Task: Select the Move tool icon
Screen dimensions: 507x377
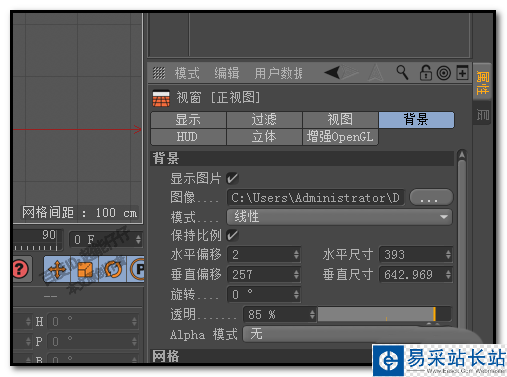Action: pyautogui.click(x=57, y=269)
